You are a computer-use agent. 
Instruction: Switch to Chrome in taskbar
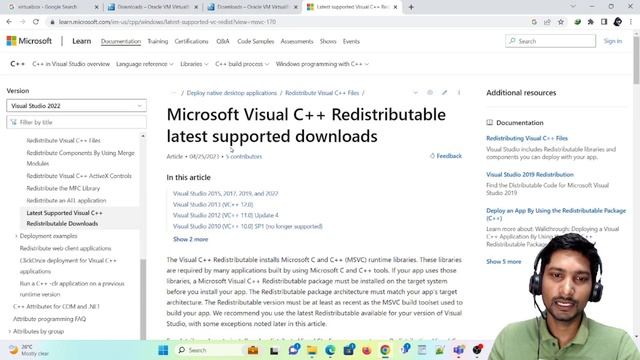385,350
